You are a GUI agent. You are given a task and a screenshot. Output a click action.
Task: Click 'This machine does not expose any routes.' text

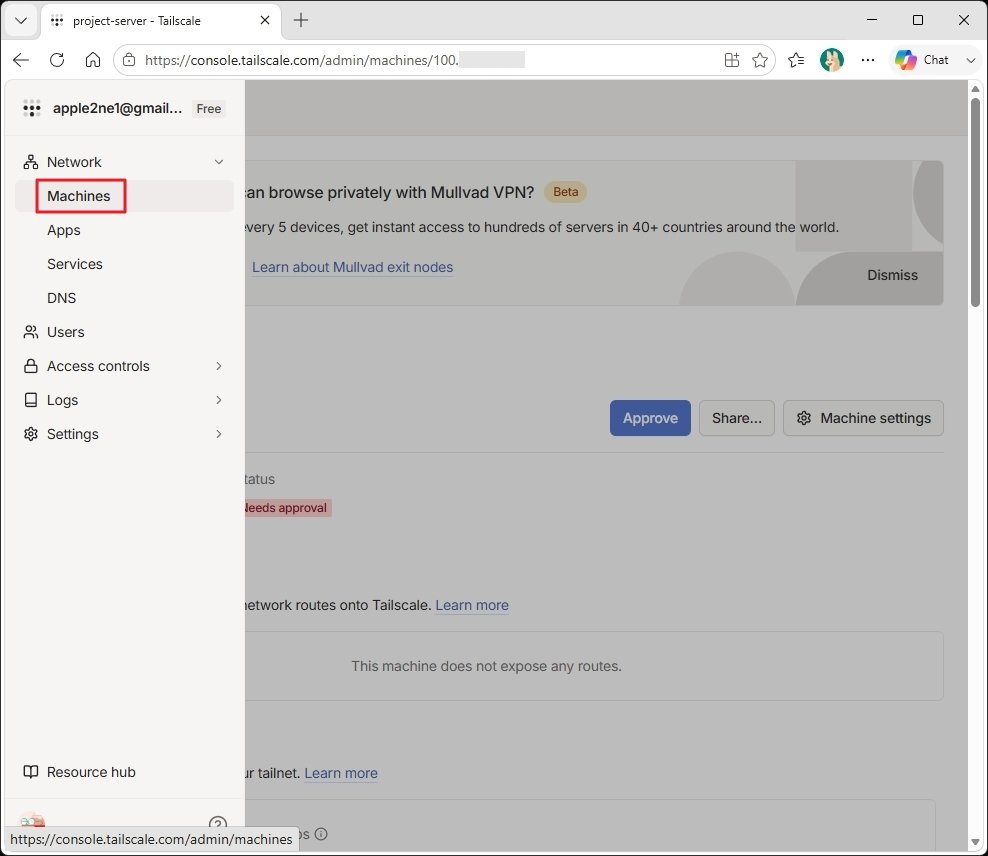pos(486,666)
